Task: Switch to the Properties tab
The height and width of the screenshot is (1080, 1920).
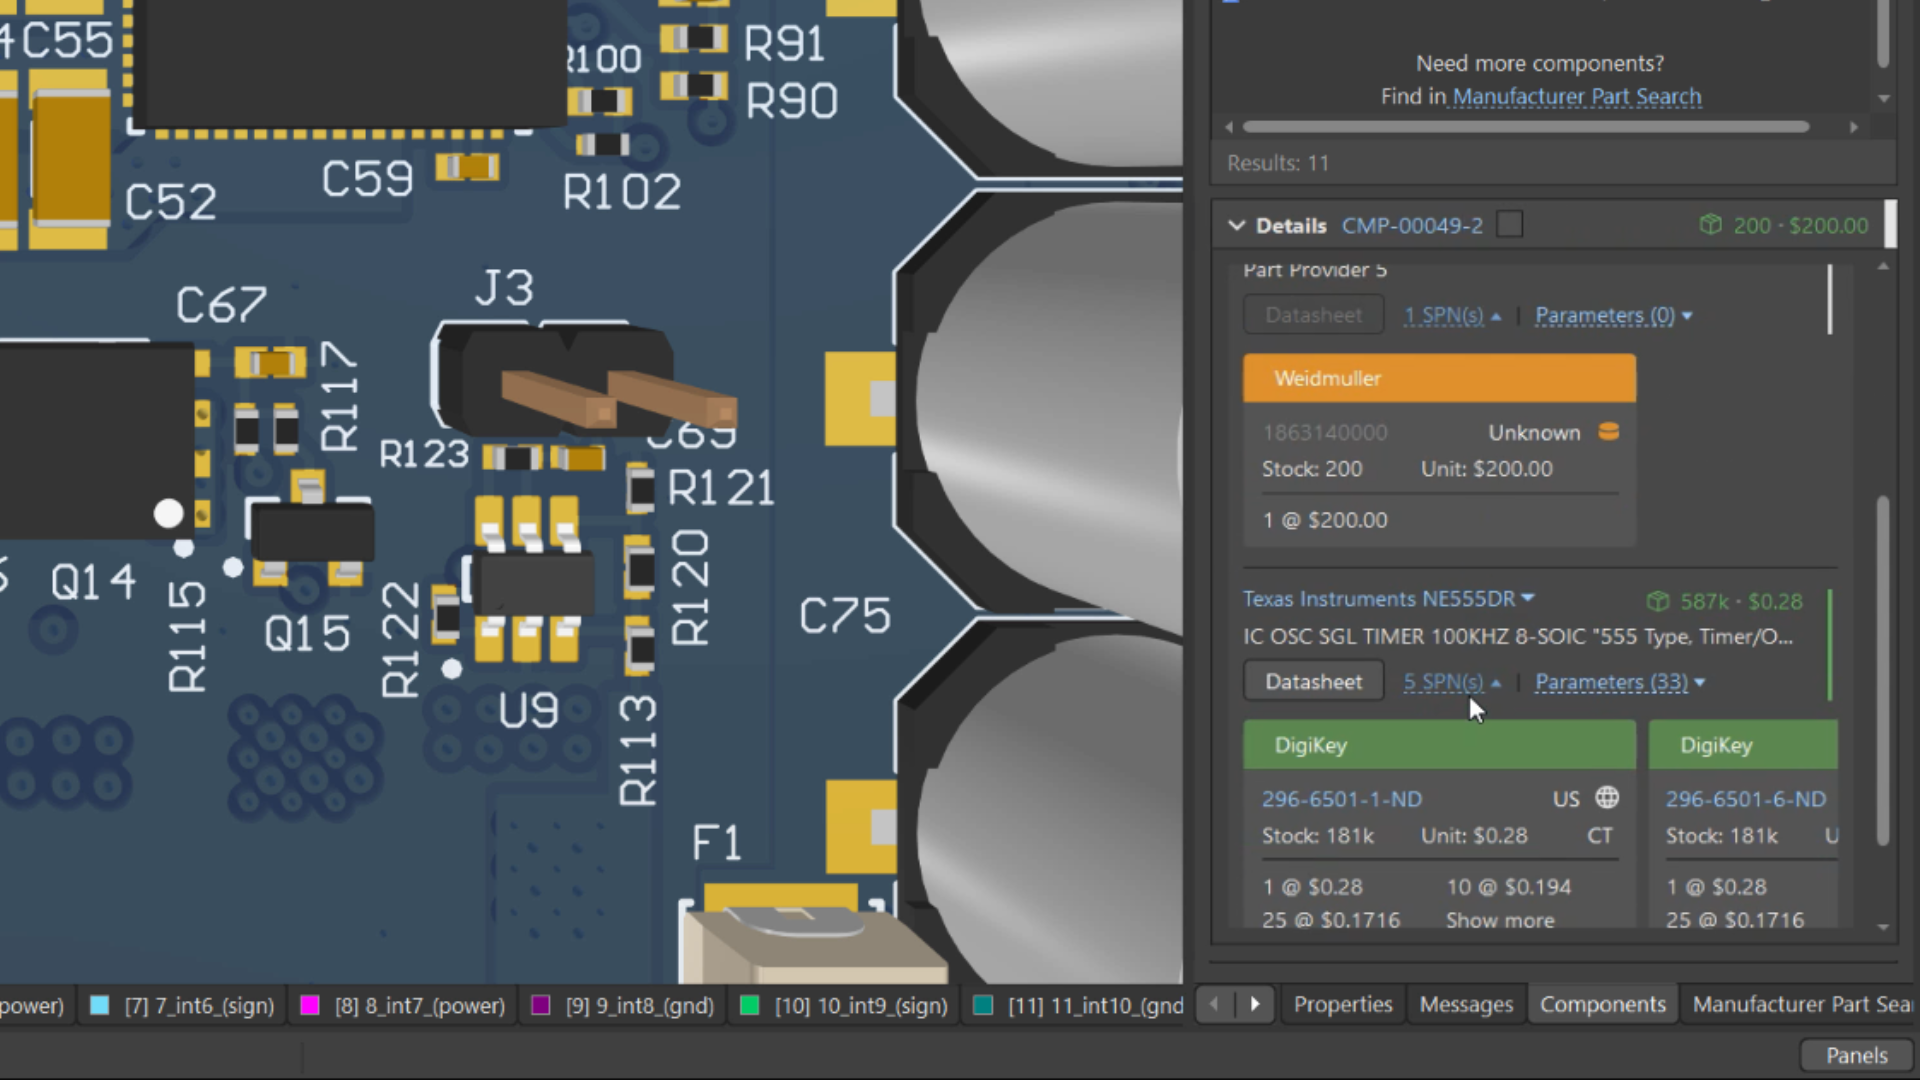Action: (x=1343, y=1004)
